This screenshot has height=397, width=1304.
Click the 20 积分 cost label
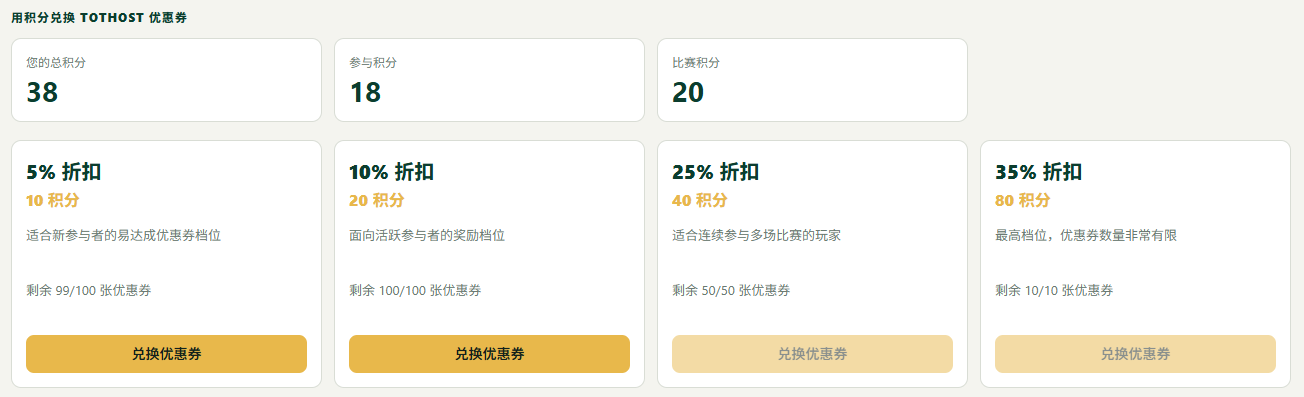[377, 200]
